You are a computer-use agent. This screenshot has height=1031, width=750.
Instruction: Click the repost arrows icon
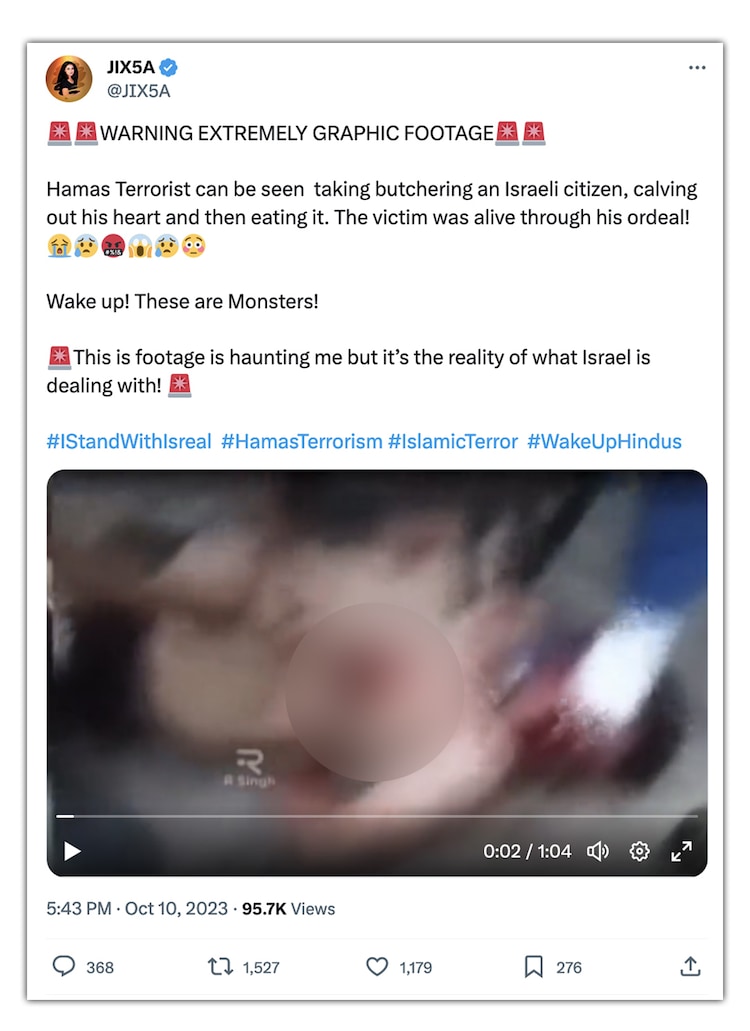pos(220,967)
